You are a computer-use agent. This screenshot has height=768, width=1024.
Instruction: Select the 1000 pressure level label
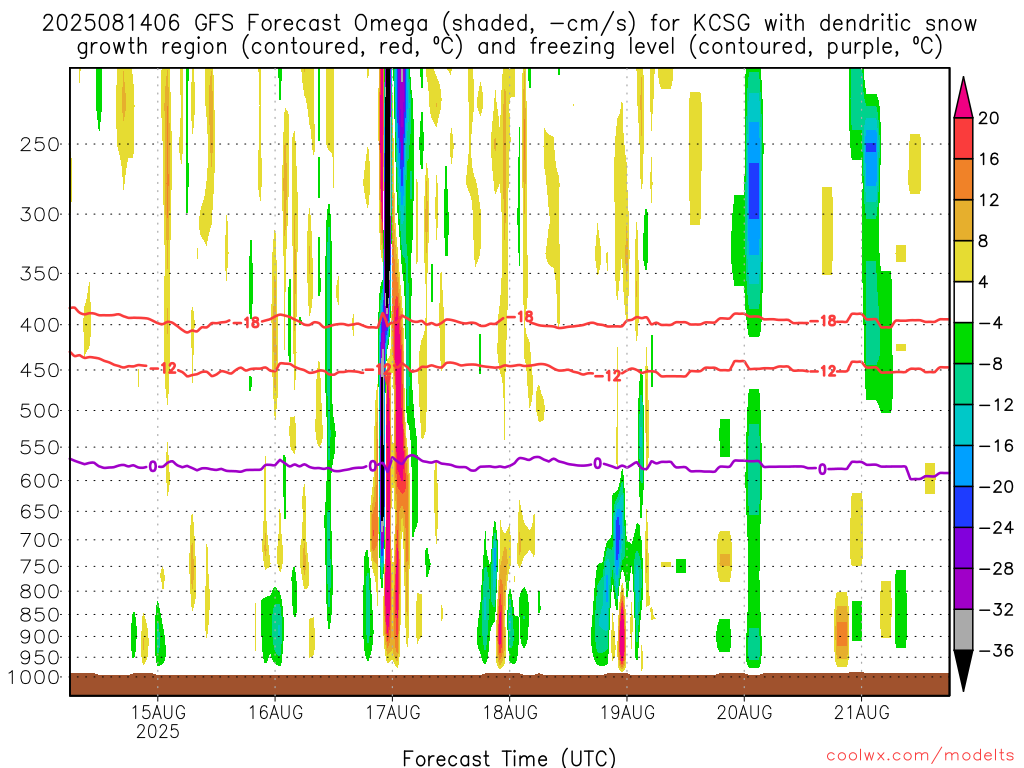tap(35, 678)
